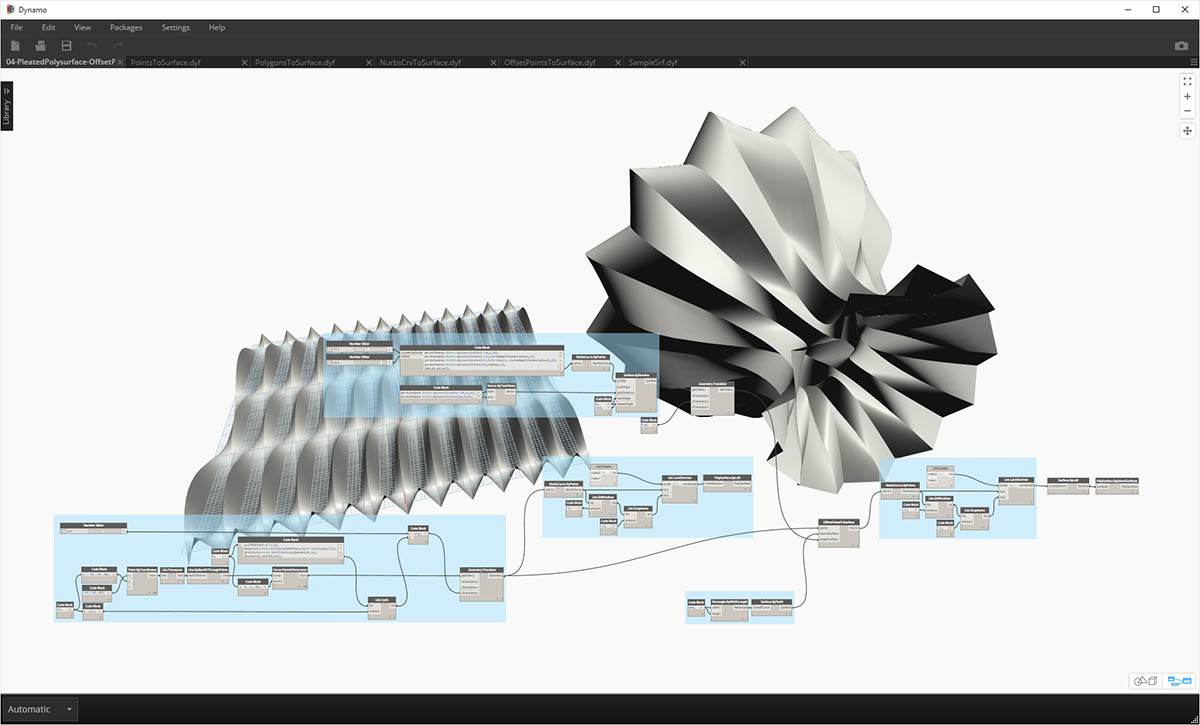Image resolution: width=1200 pixels, height=725 pixels.
Task: Select the SampleSrf.dyf tab
Action: 653,62
